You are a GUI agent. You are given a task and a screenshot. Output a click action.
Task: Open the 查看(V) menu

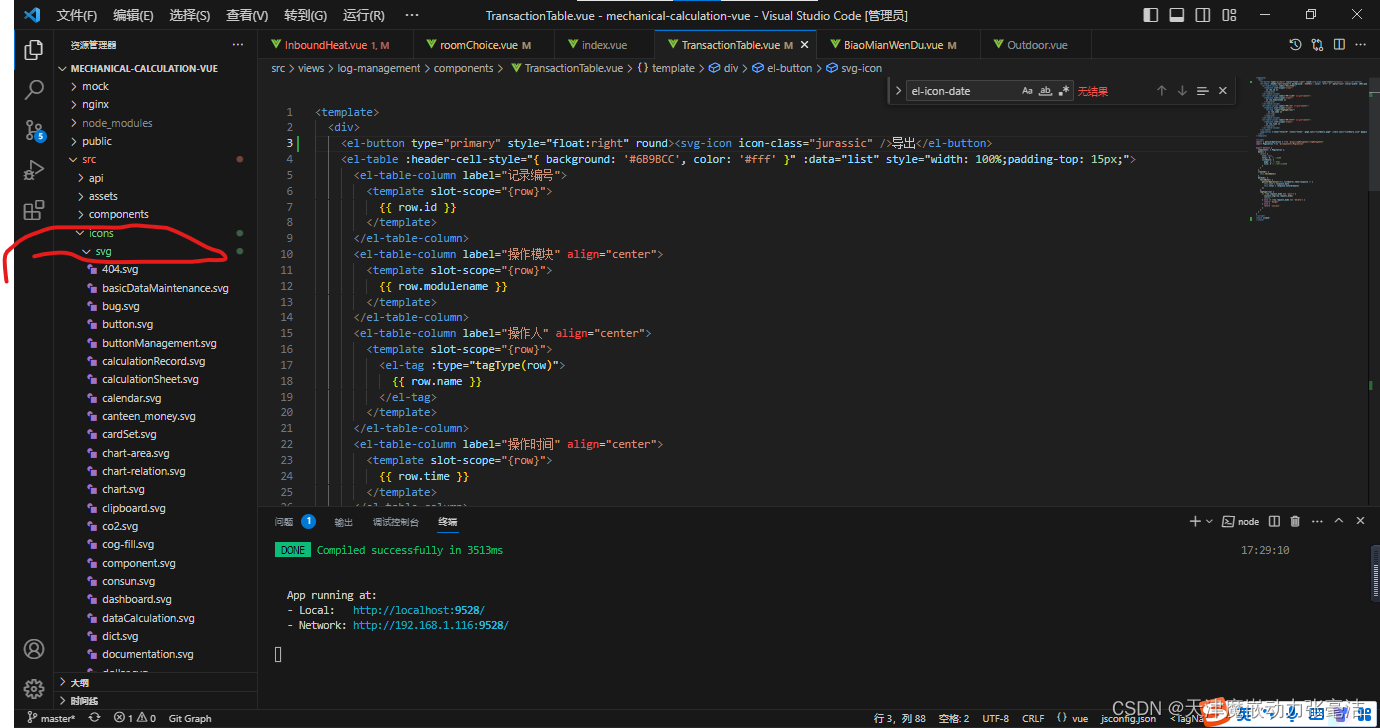tap(247, 15)
